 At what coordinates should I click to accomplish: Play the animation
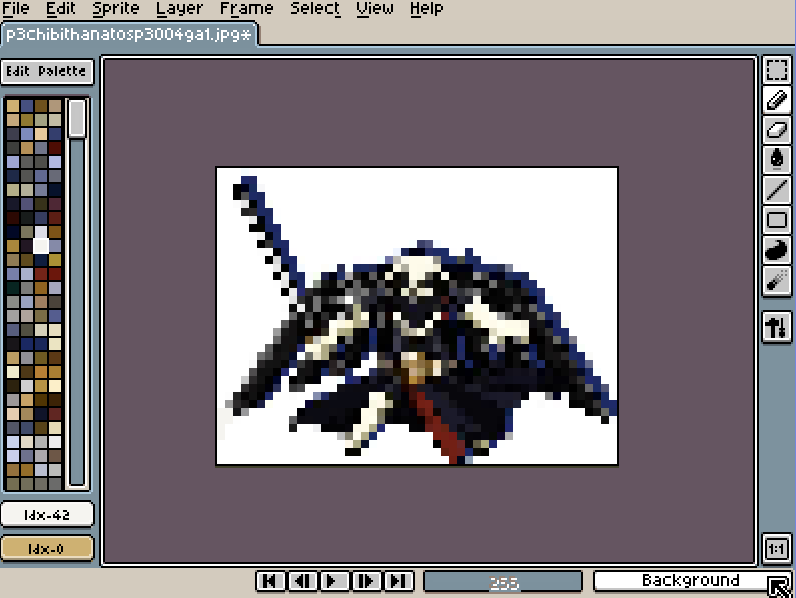(x=334, y=581)
